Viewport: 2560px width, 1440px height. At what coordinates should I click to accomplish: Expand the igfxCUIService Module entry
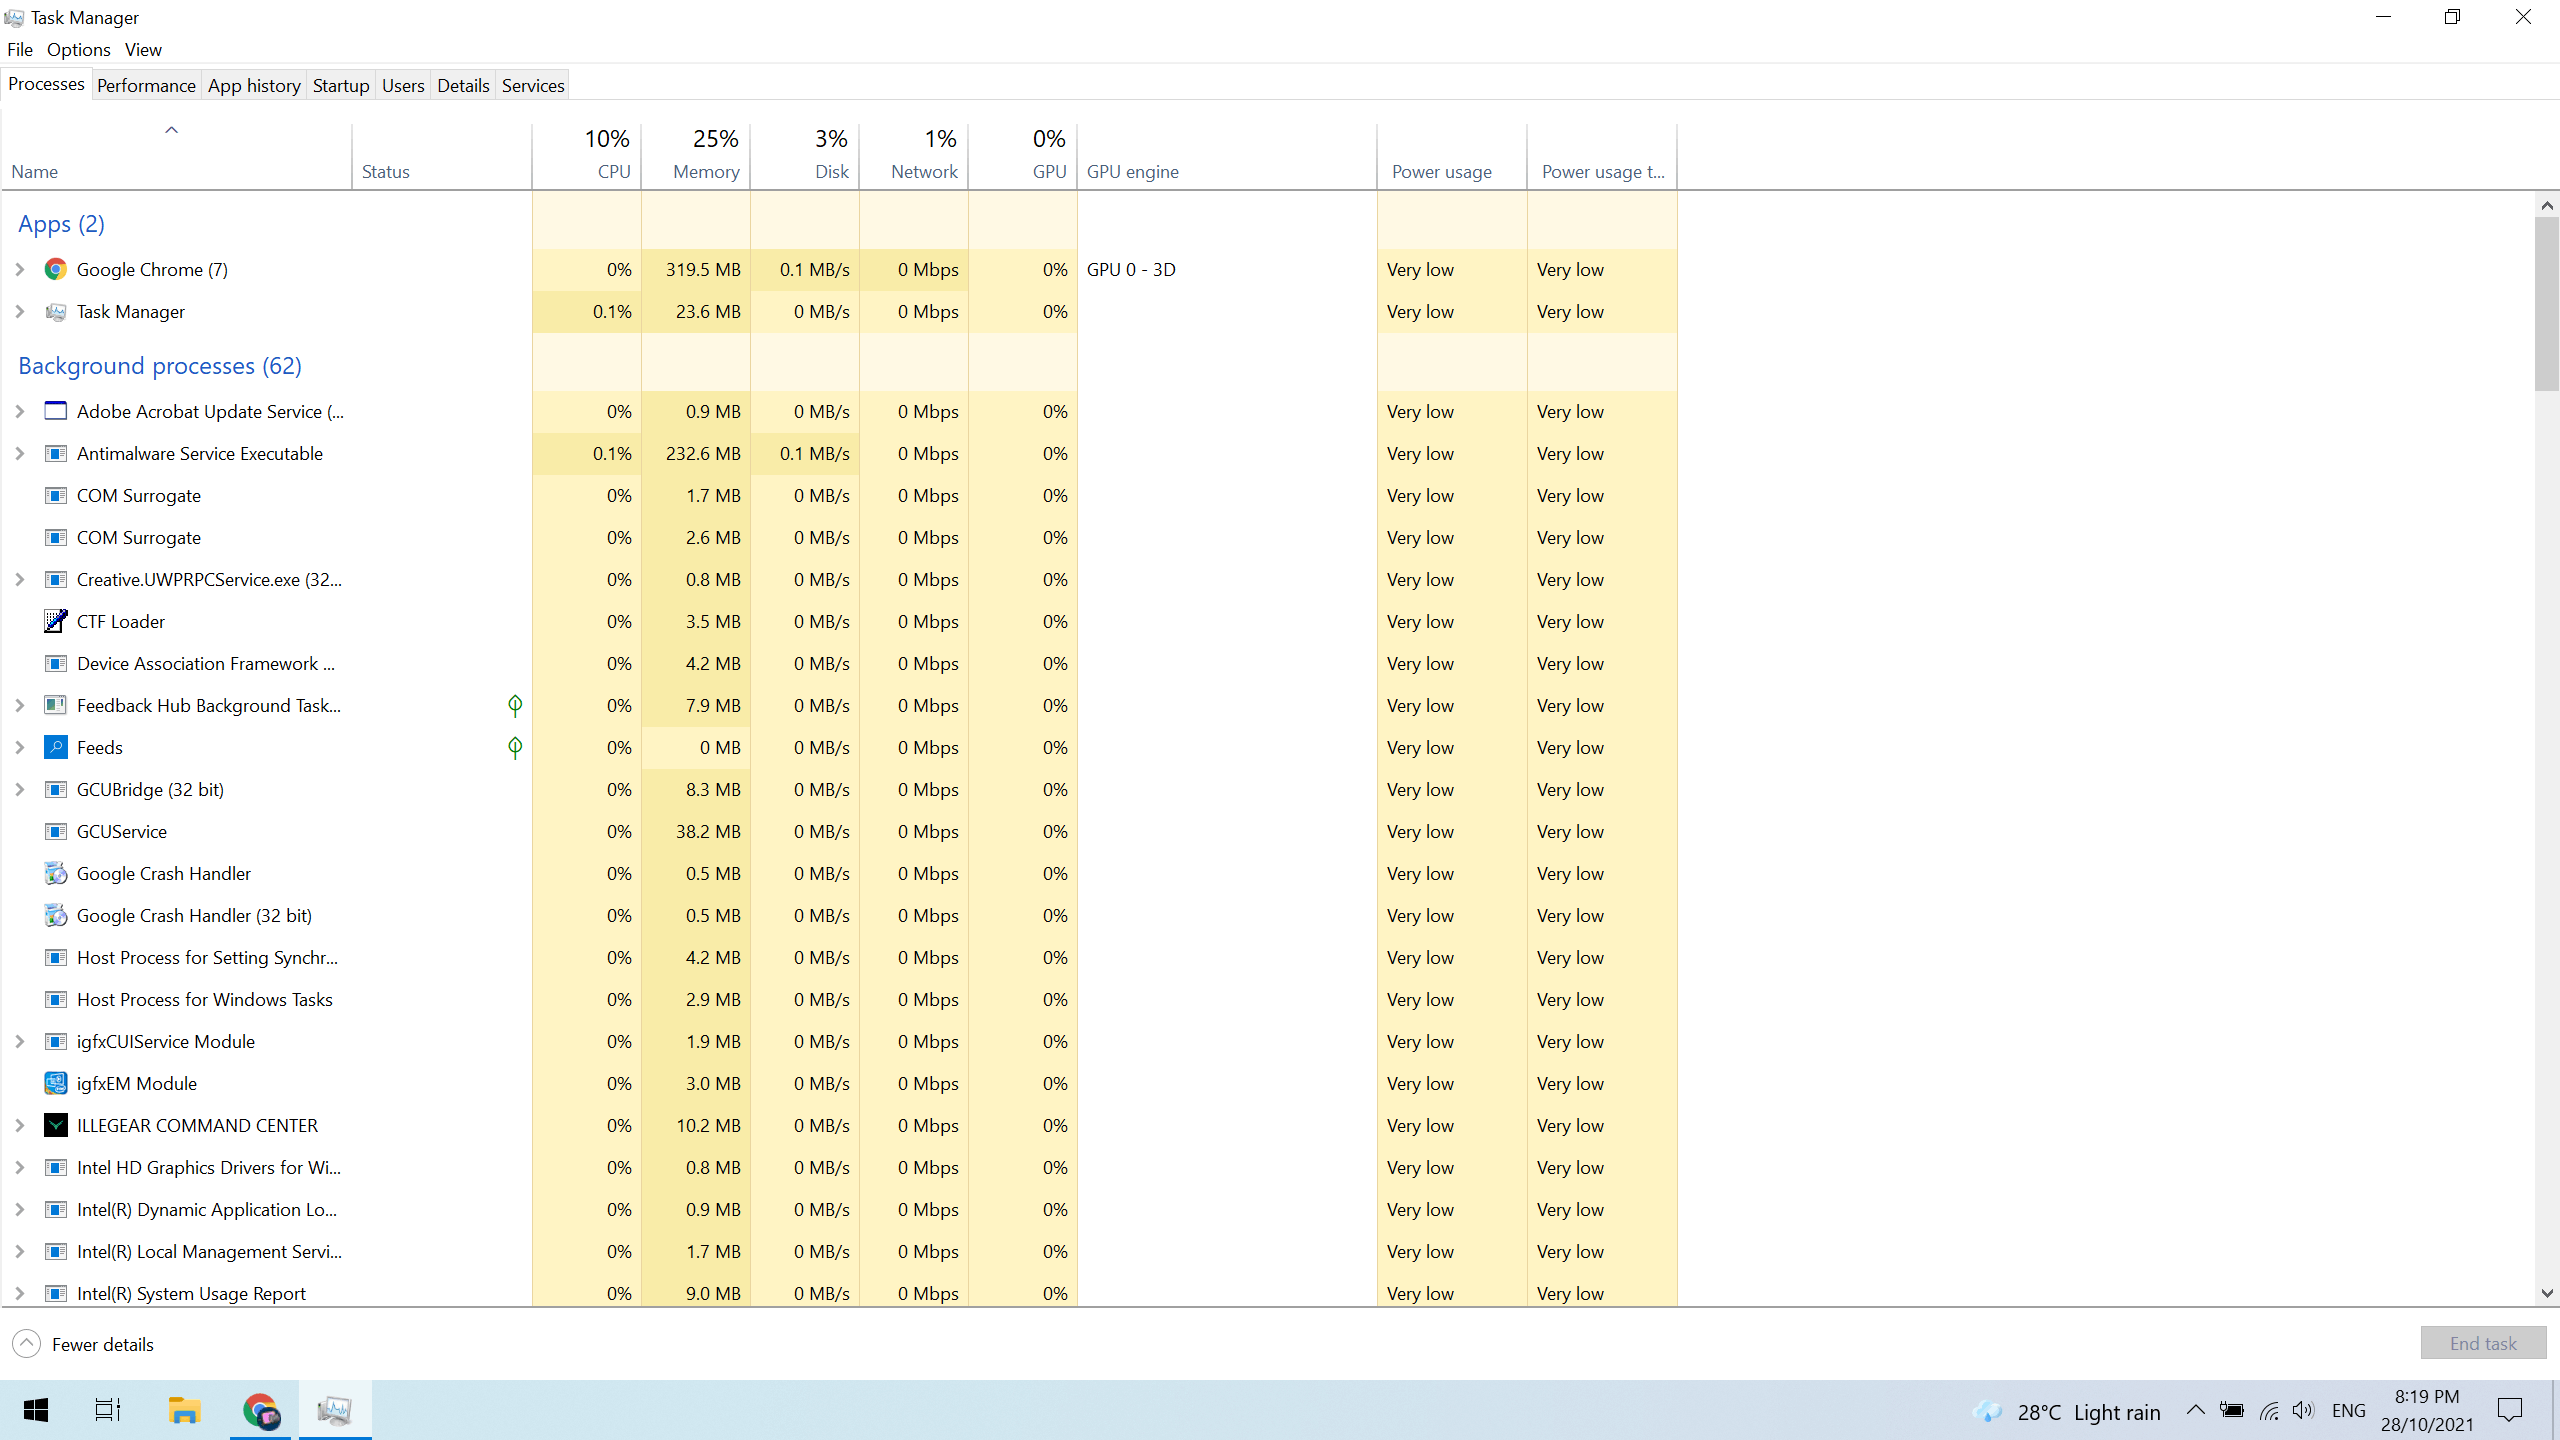click(x=19, y=1041)
